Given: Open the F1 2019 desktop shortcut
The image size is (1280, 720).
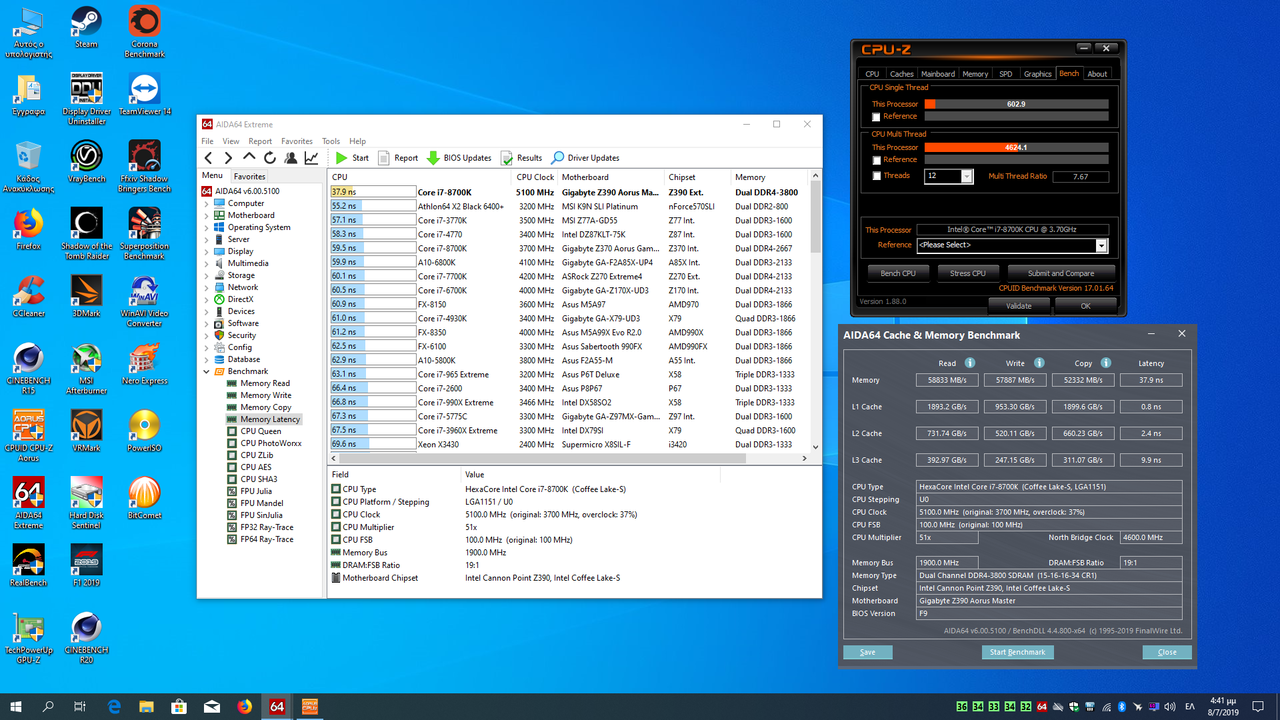Looking at the screenshot, I should (x=86, y=565).
